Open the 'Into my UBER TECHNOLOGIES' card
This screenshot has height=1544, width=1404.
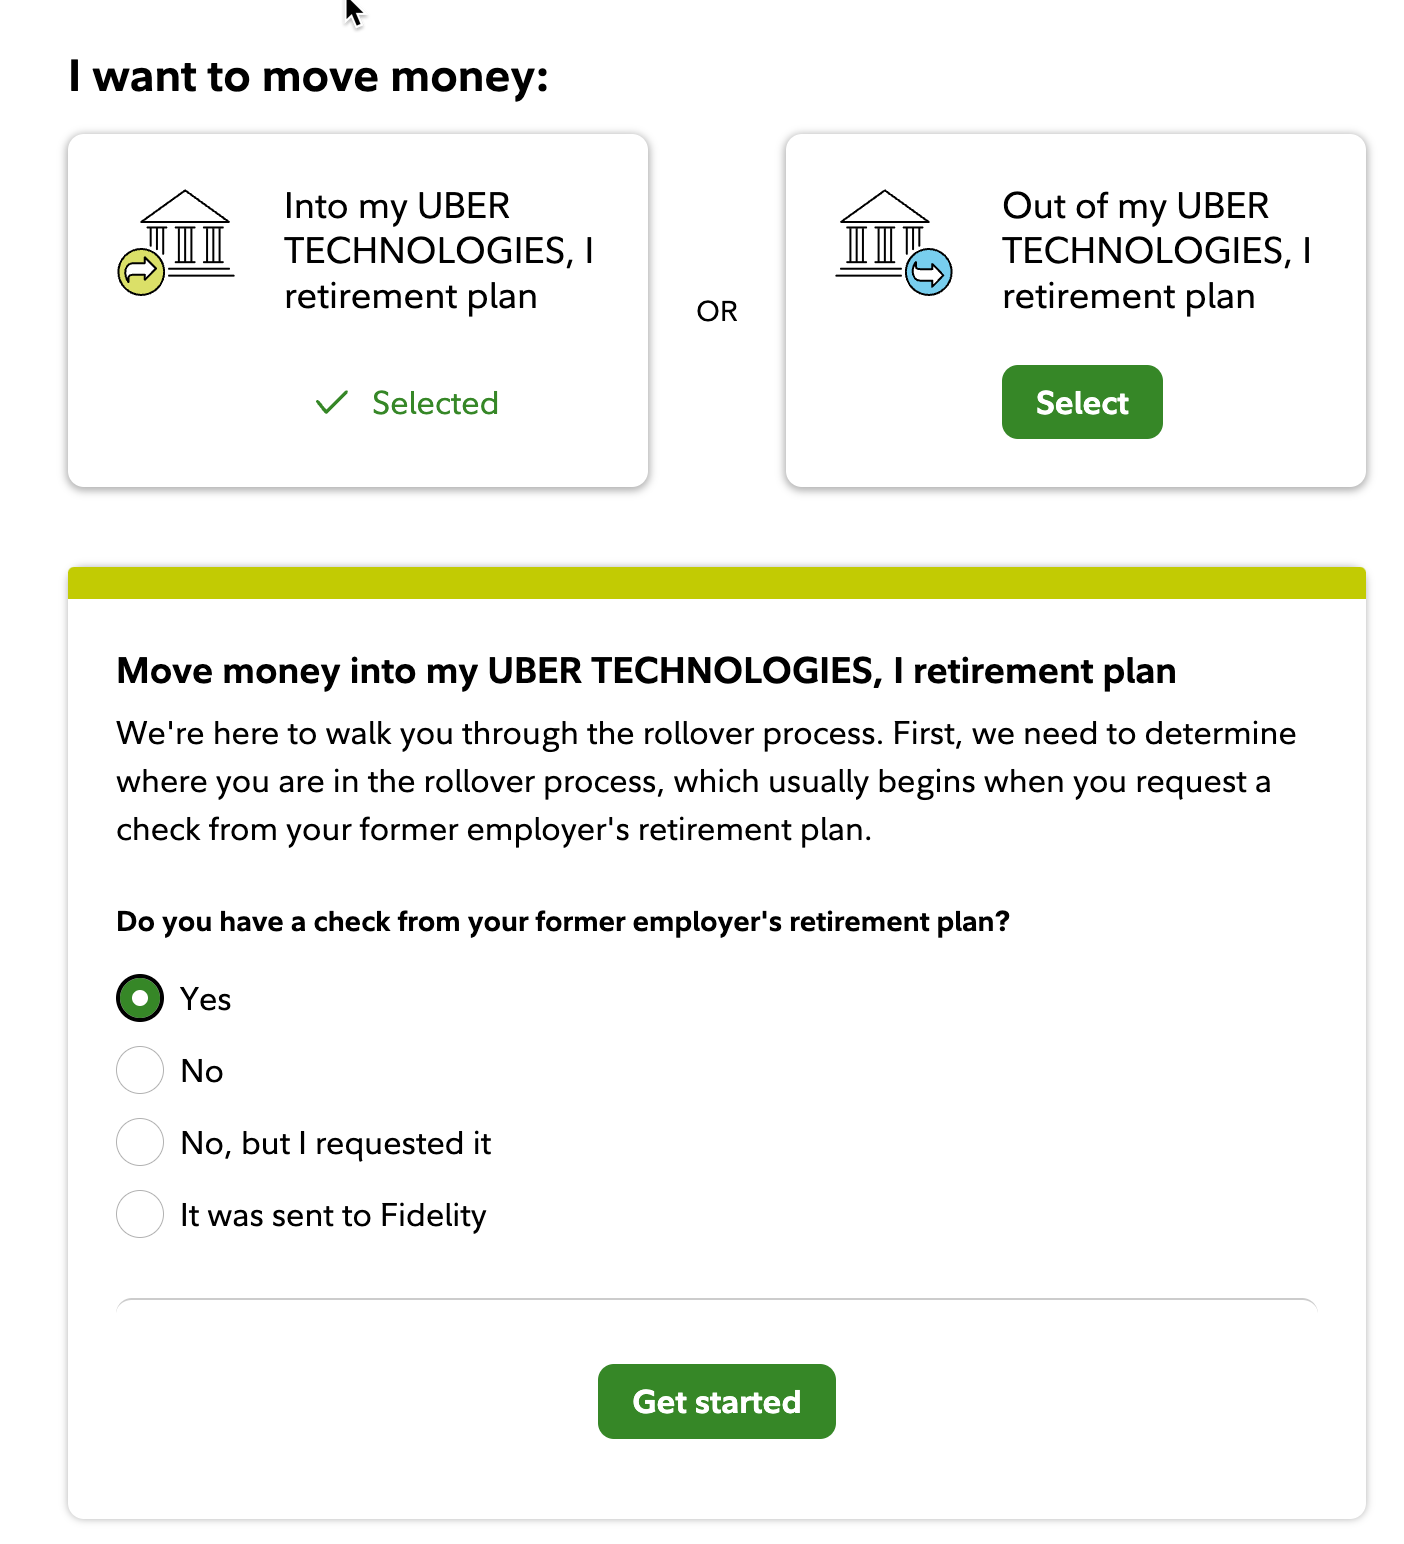click(x=357, y=310)
